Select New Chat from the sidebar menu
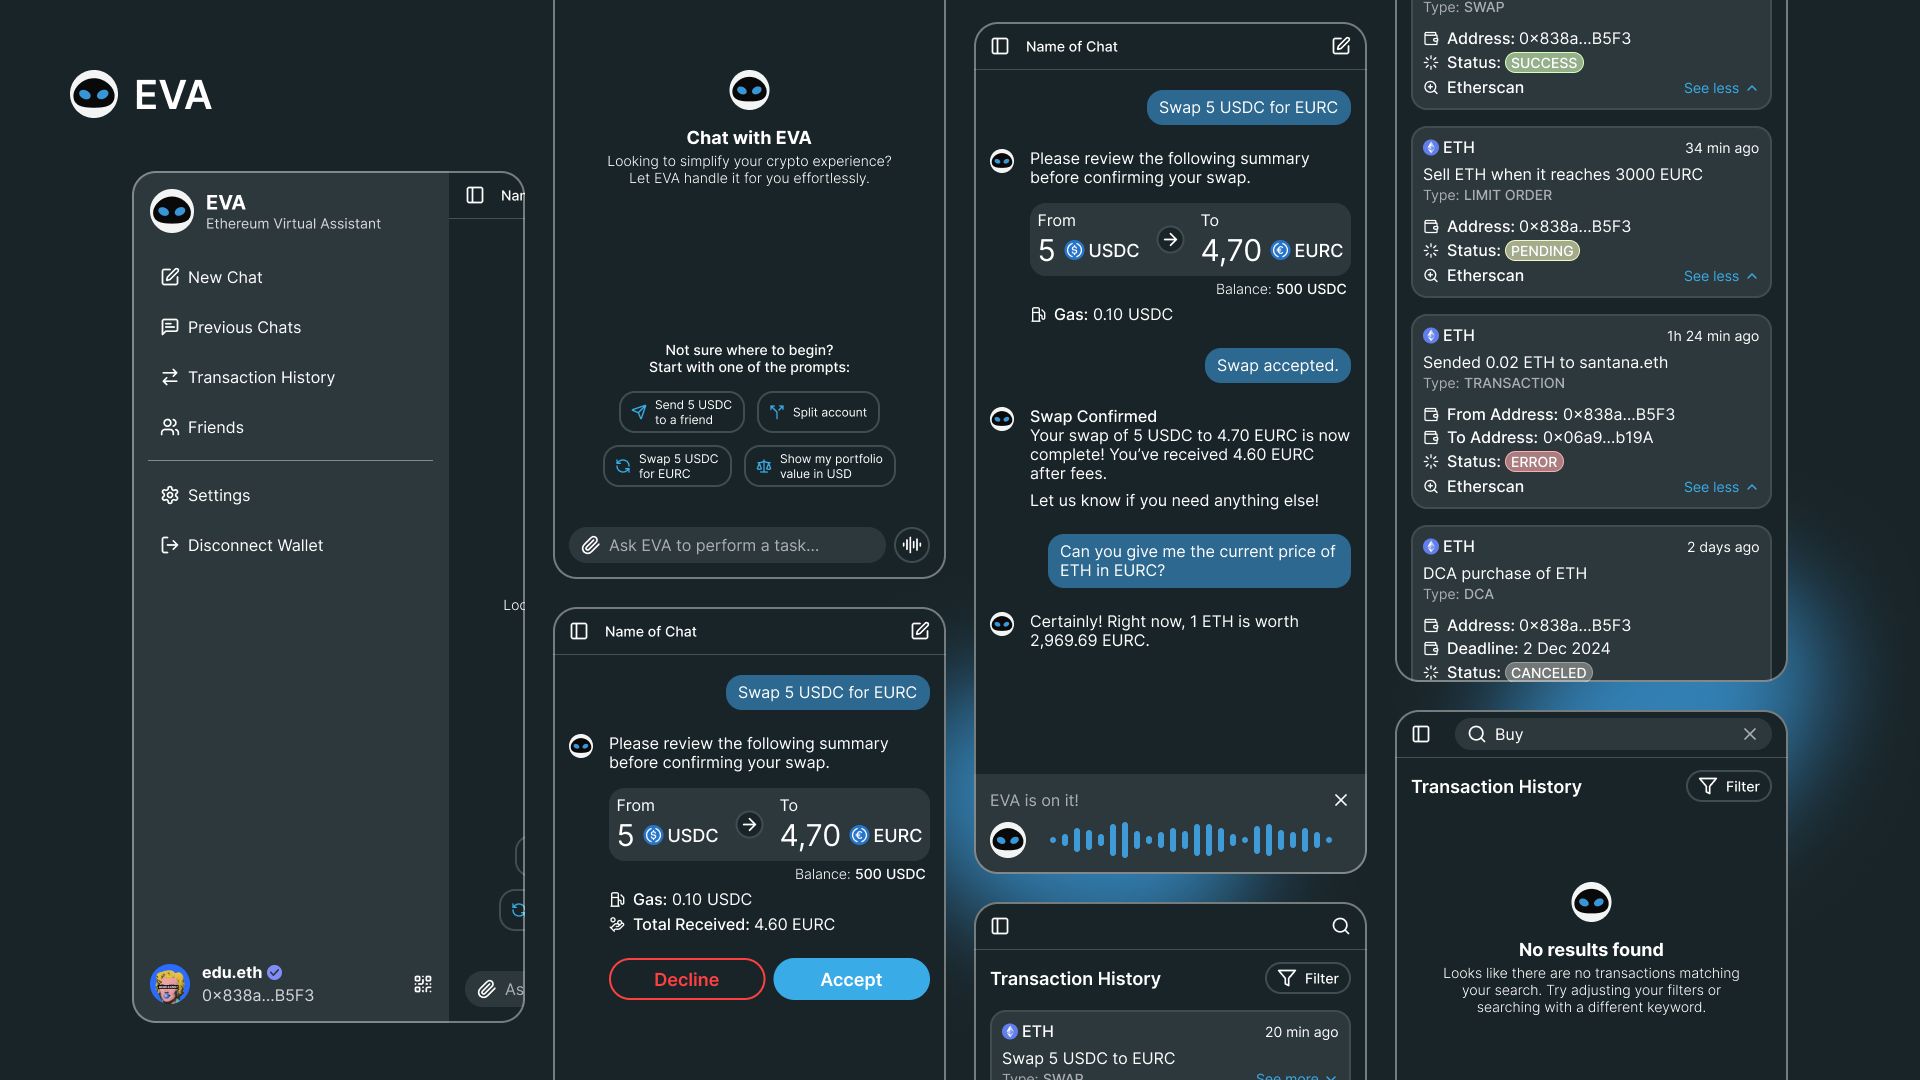This screenshot has height=1080, width=1920. (224, 278)
